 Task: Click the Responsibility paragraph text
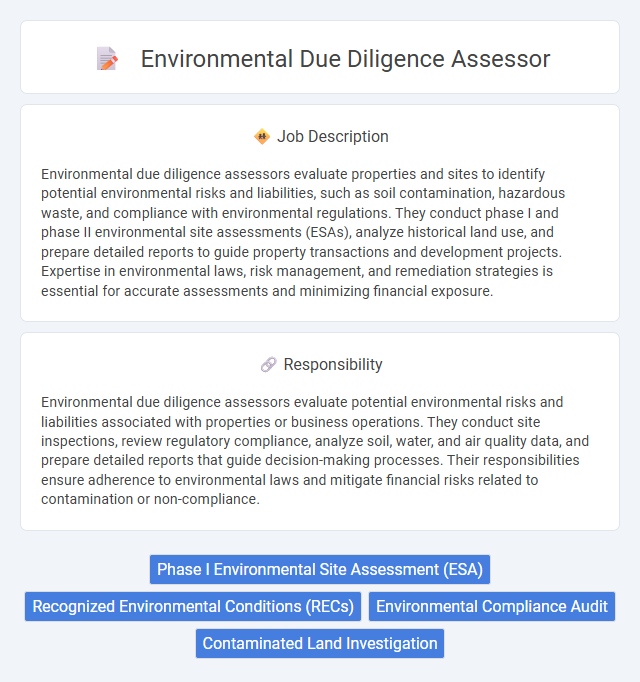315,450
